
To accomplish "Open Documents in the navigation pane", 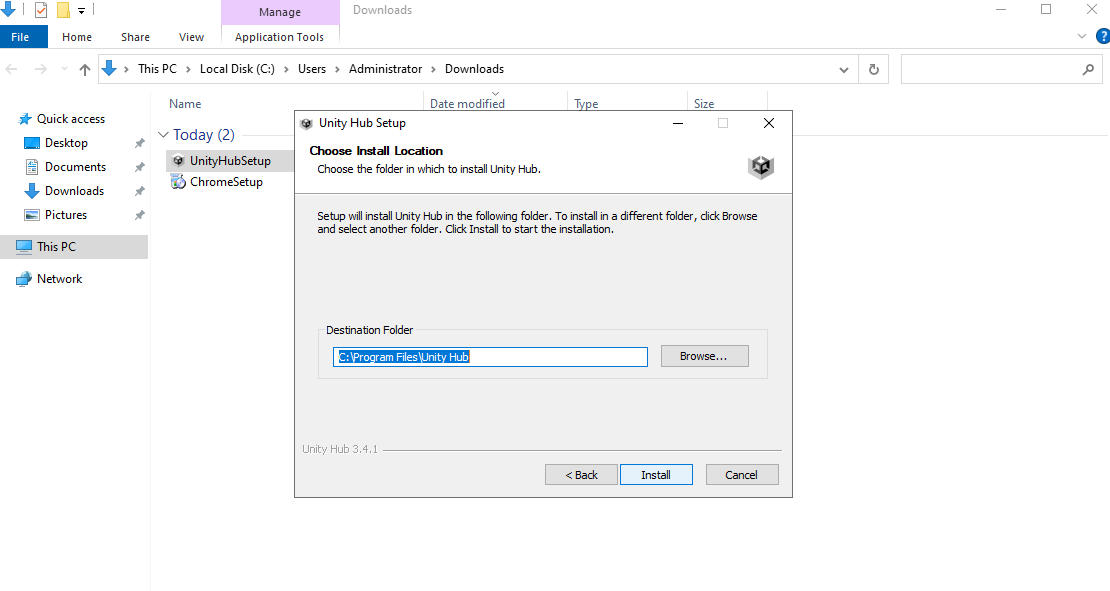I will click(x=75, y=167).
